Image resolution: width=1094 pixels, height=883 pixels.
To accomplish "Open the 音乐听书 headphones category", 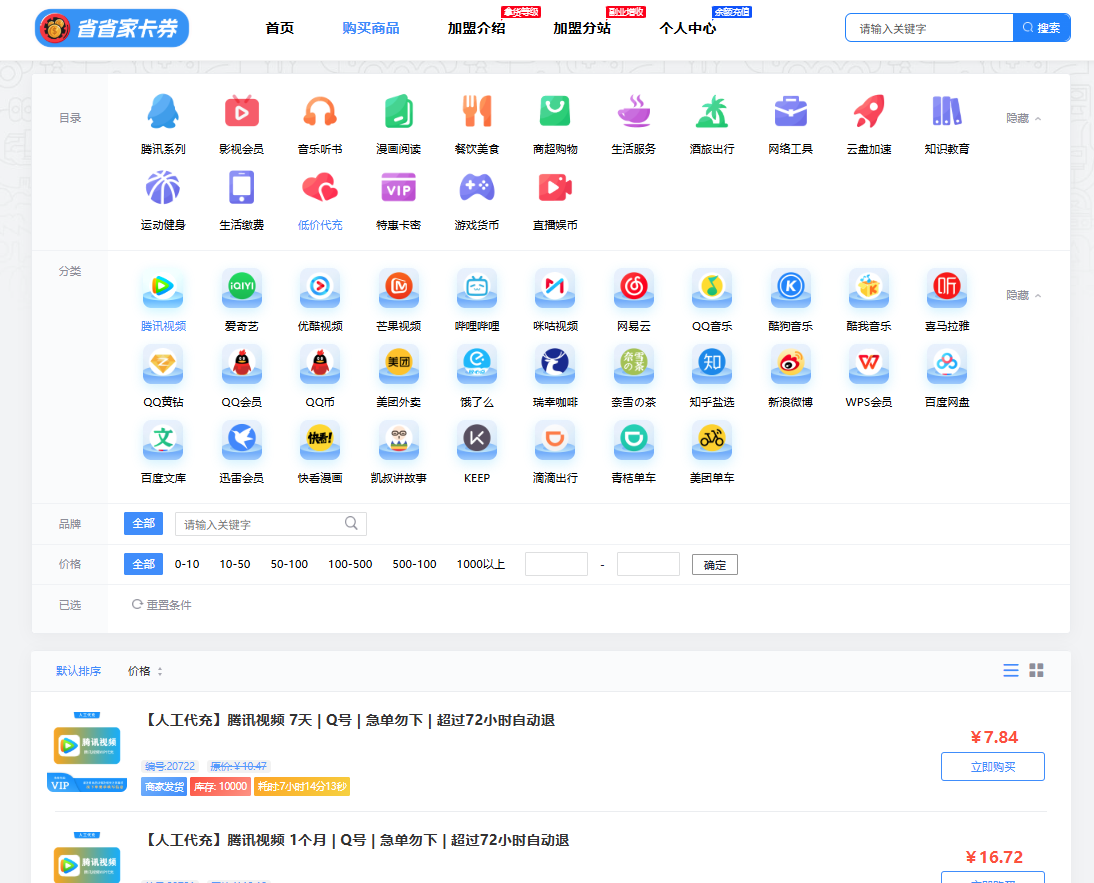I will [x=320, y=112].
